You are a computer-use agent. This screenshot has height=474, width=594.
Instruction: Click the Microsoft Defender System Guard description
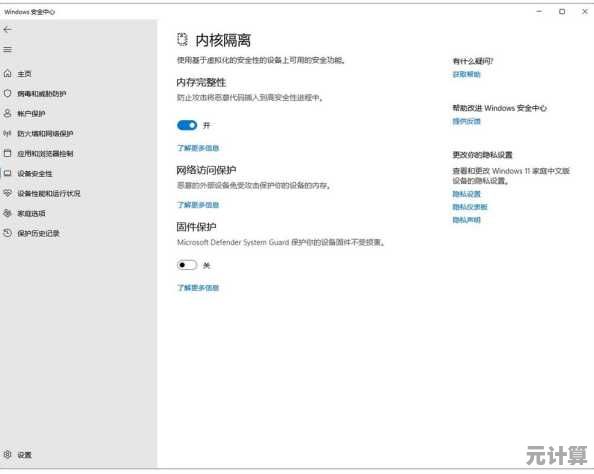coord(281,242)
